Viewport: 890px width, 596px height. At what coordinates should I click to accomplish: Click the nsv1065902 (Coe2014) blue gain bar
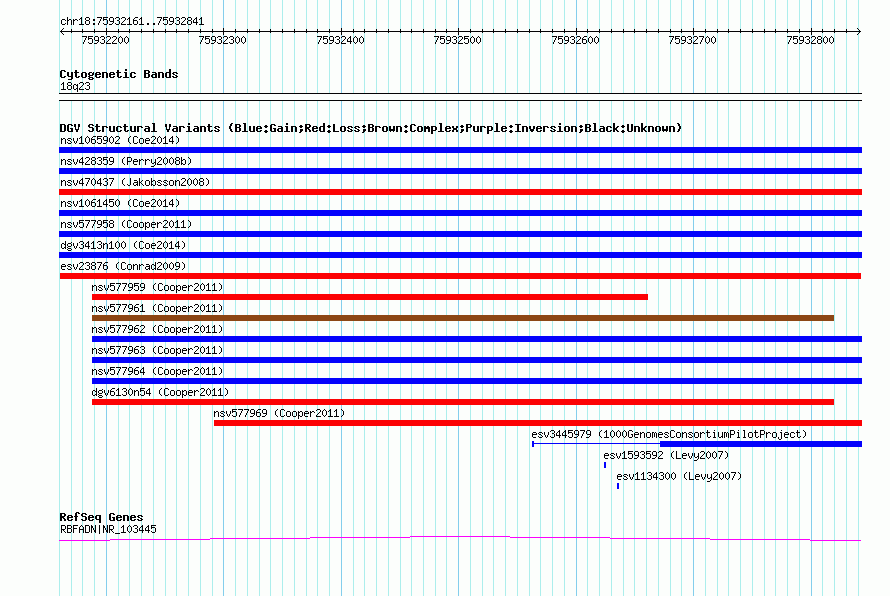click(x=460, y=150)
